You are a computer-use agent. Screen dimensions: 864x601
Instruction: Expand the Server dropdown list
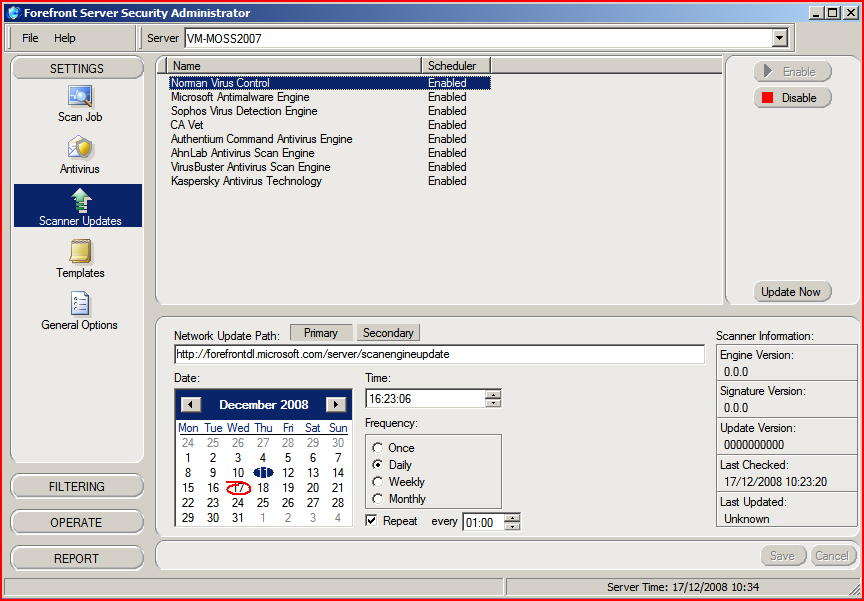780,38
